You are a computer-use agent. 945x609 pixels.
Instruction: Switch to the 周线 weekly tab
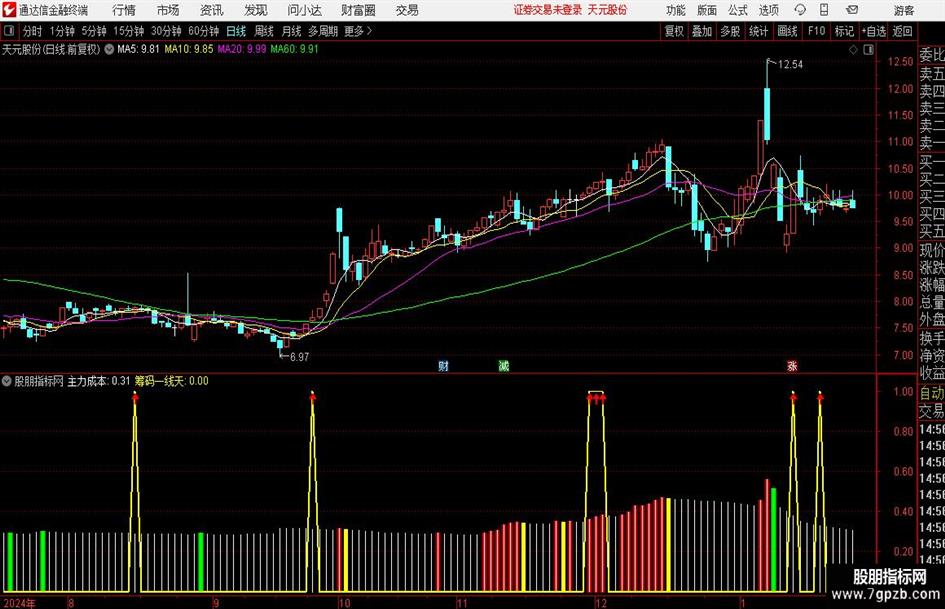(x=263, y=31)
